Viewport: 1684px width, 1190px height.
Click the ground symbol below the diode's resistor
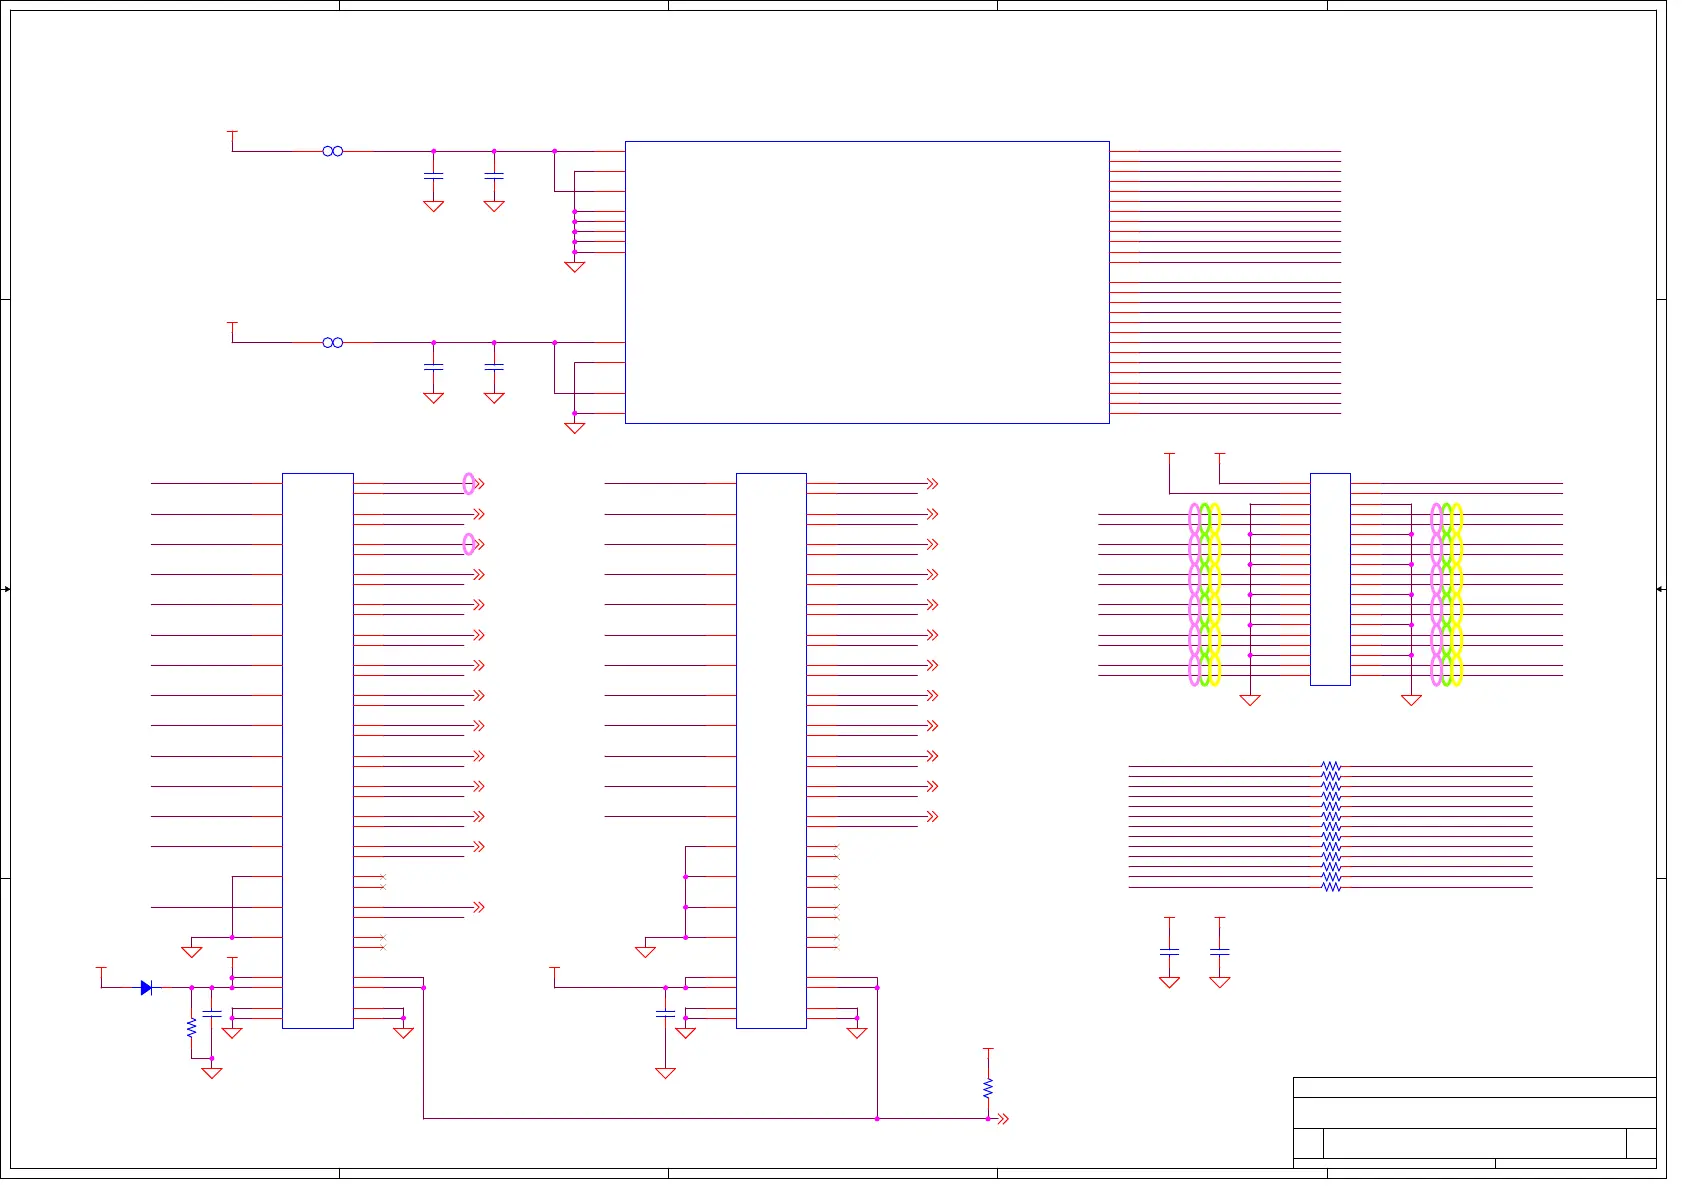[212, 1073]
